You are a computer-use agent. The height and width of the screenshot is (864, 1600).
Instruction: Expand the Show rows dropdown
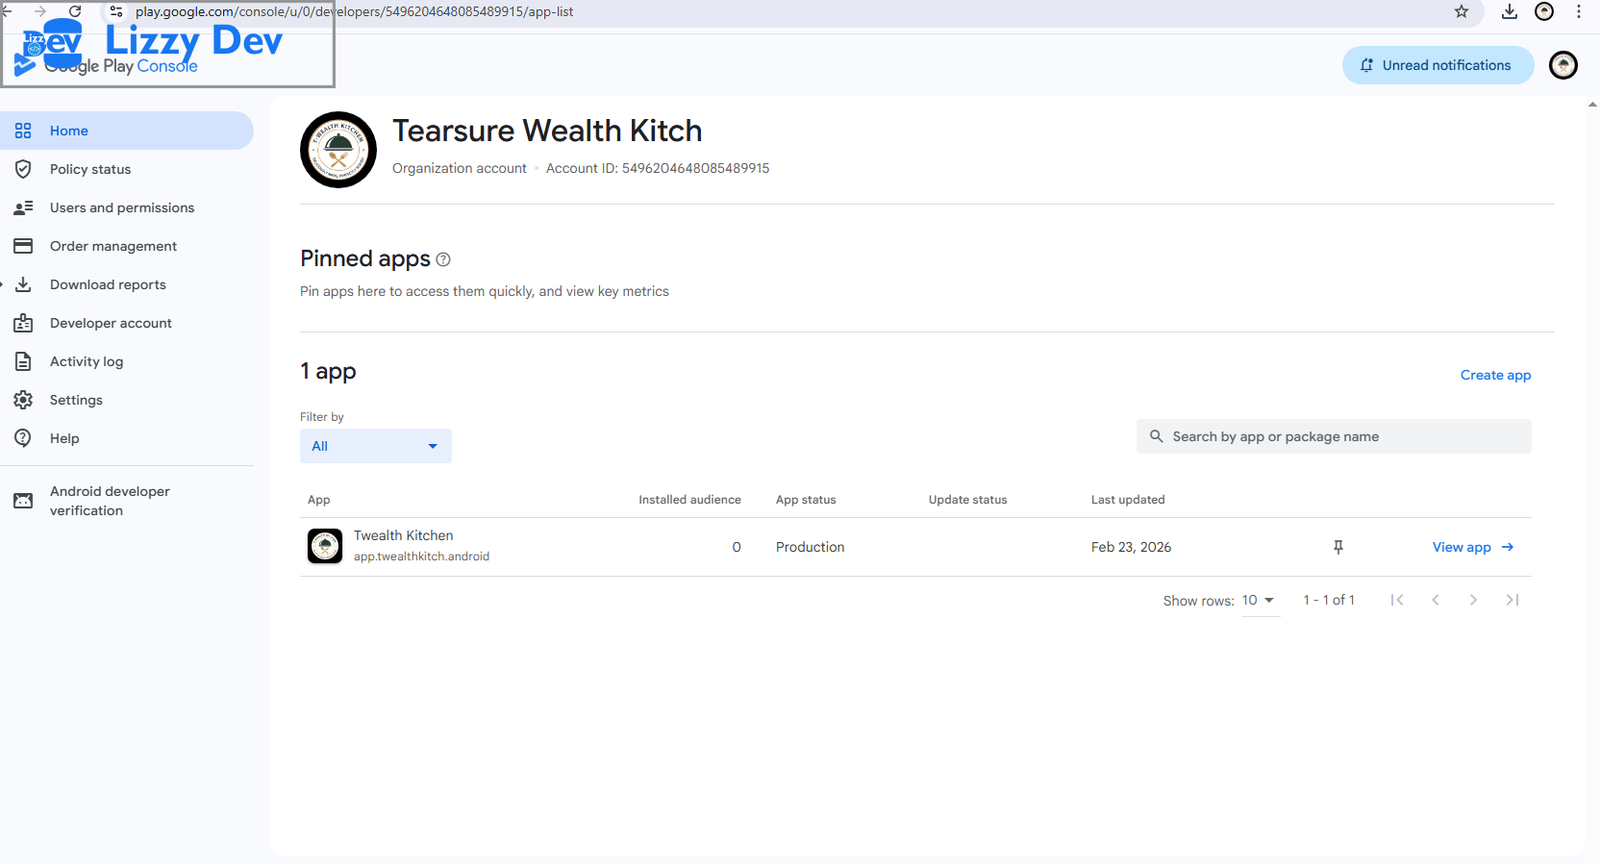coord(1259,601)
